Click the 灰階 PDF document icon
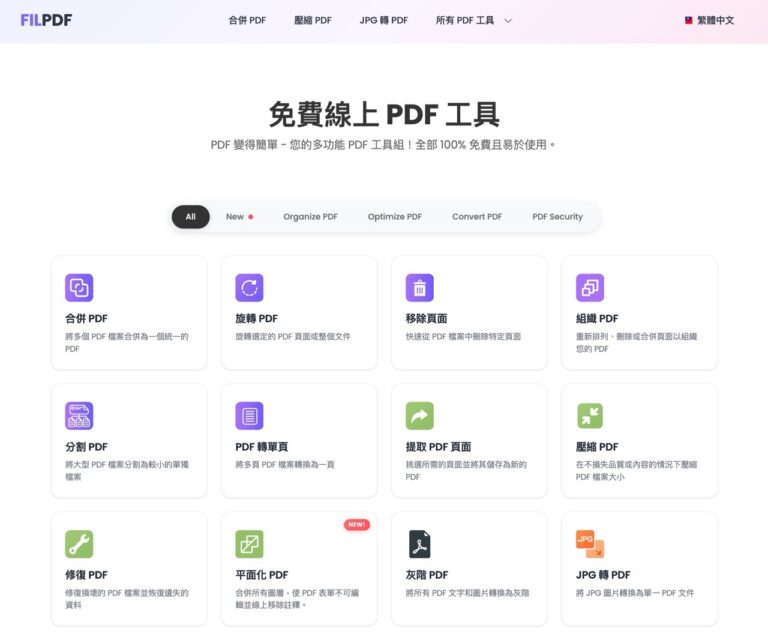Image resolution: width=768 pixels, height=634 pixels. [x=420, y=544]
